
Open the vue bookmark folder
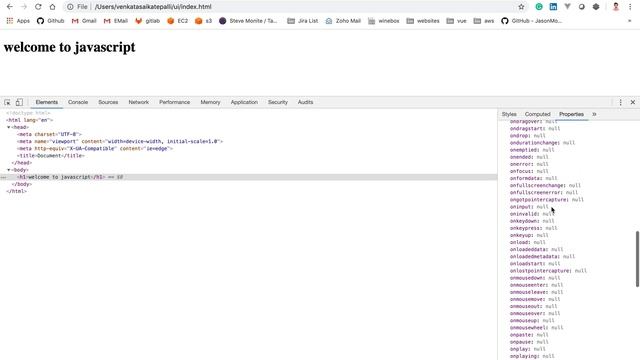[x=456, y=21]
